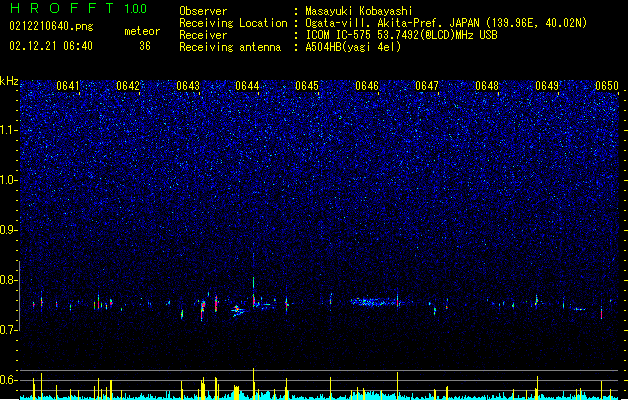Click the 'Receiver' field label
Image resolution: width=629 pixels, height=400 pixels.
tap(203, 35)
